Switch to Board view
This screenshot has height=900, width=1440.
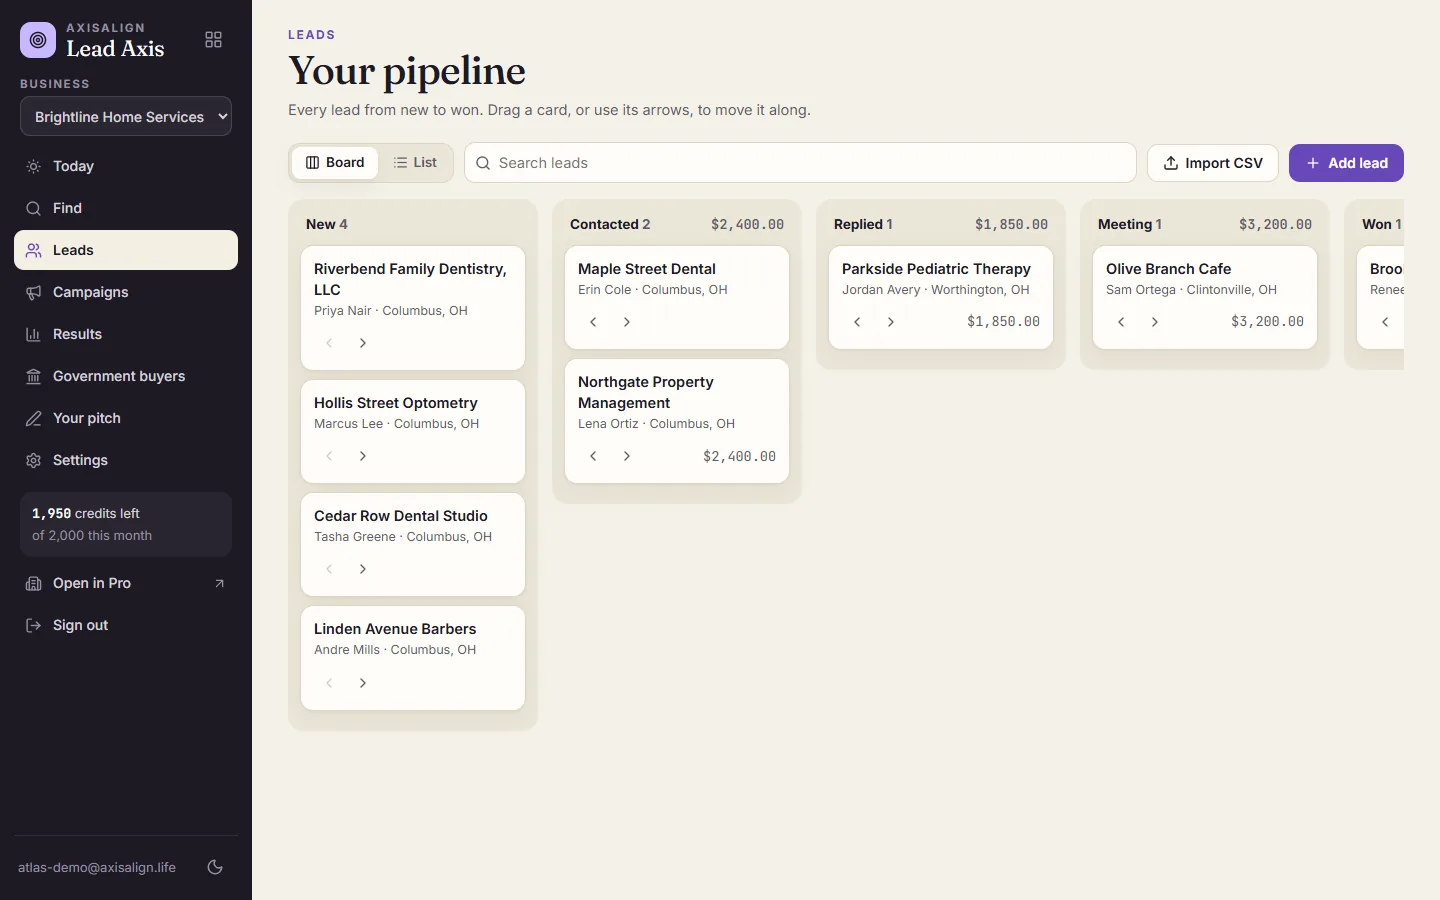point(335,163)
